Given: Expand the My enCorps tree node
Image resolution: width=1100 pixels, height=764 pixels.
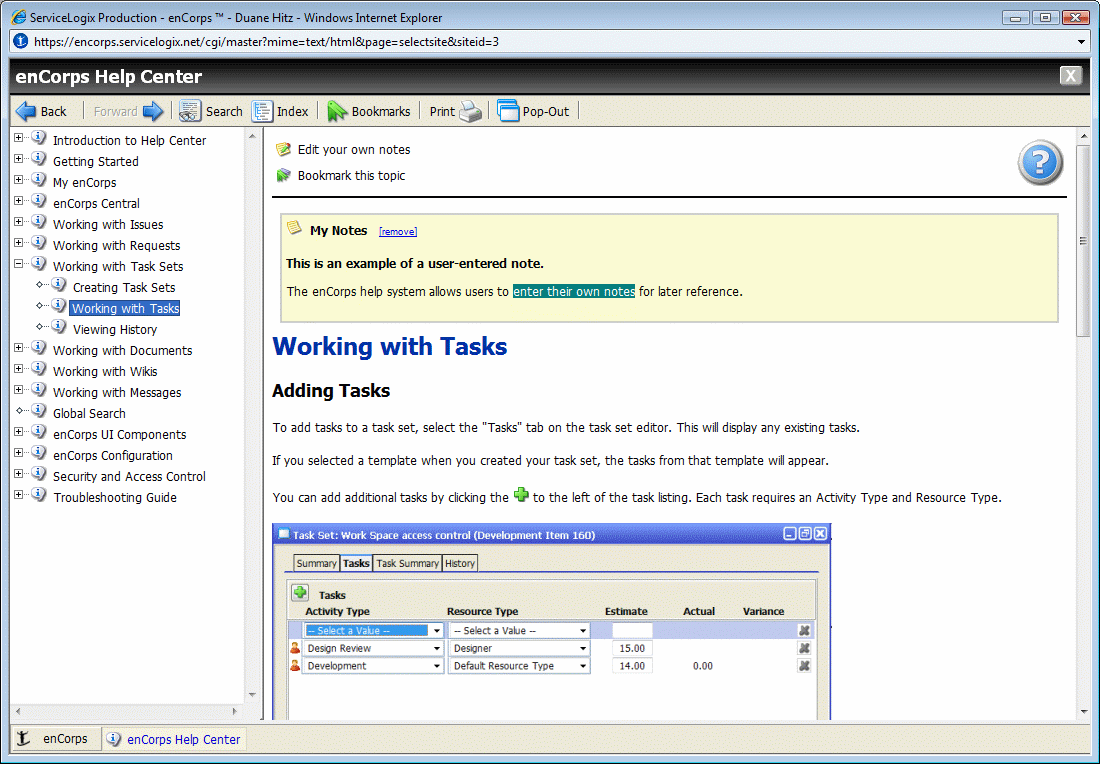Looking at the screenshot, I should (19, 180).
